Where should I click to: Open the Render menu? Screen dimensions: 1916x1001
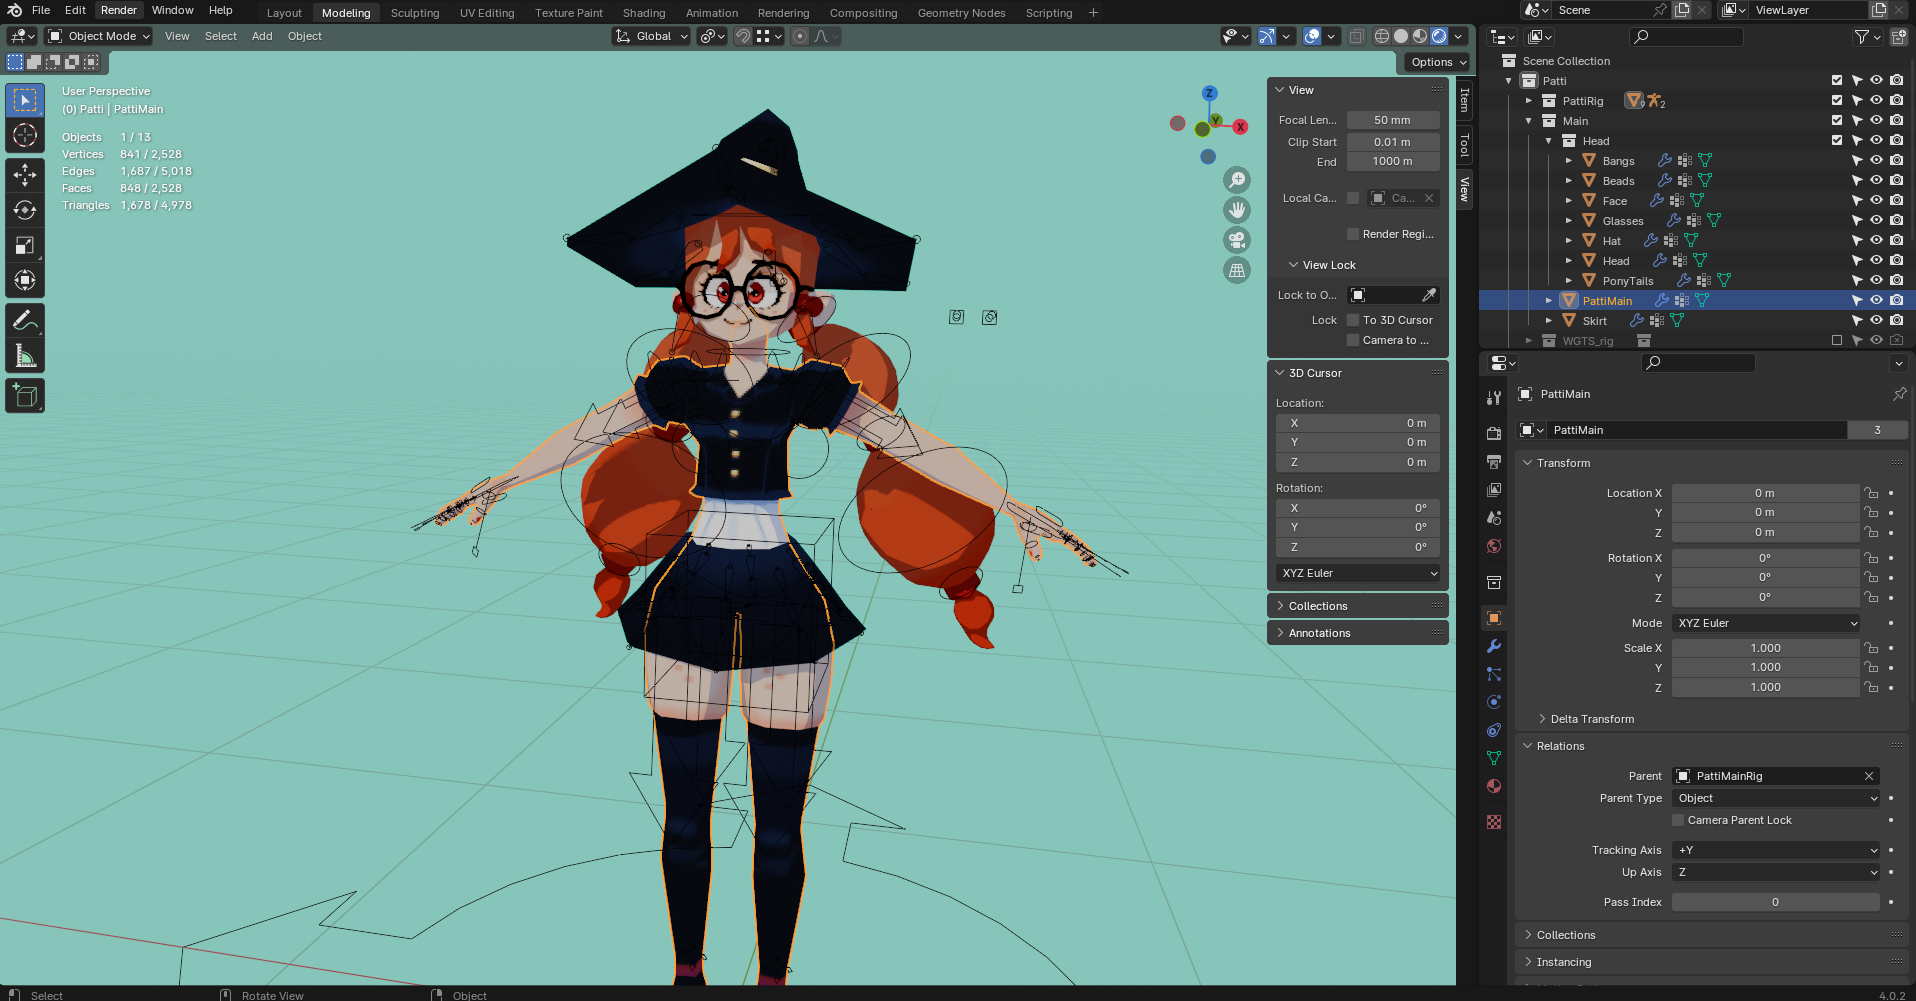[x=119, y=10]
